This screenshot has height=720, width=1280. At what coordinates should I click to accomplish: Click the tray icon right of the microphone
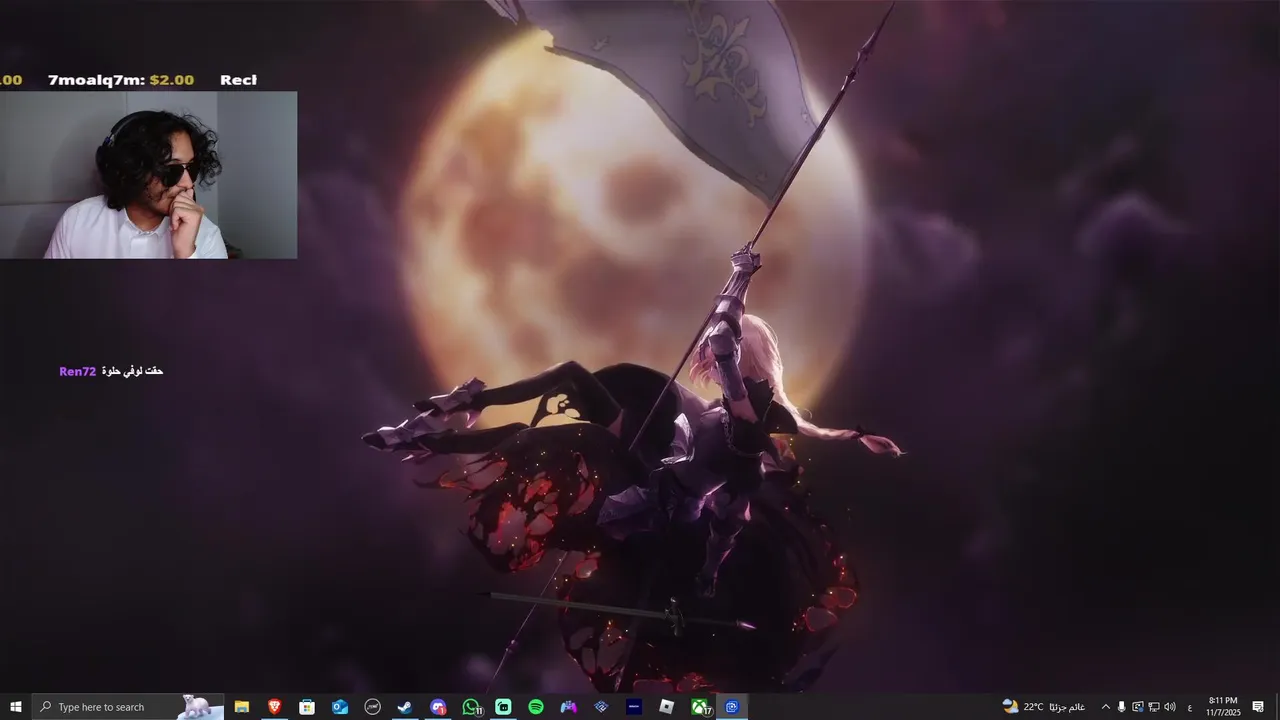[x=1137, y=707]
